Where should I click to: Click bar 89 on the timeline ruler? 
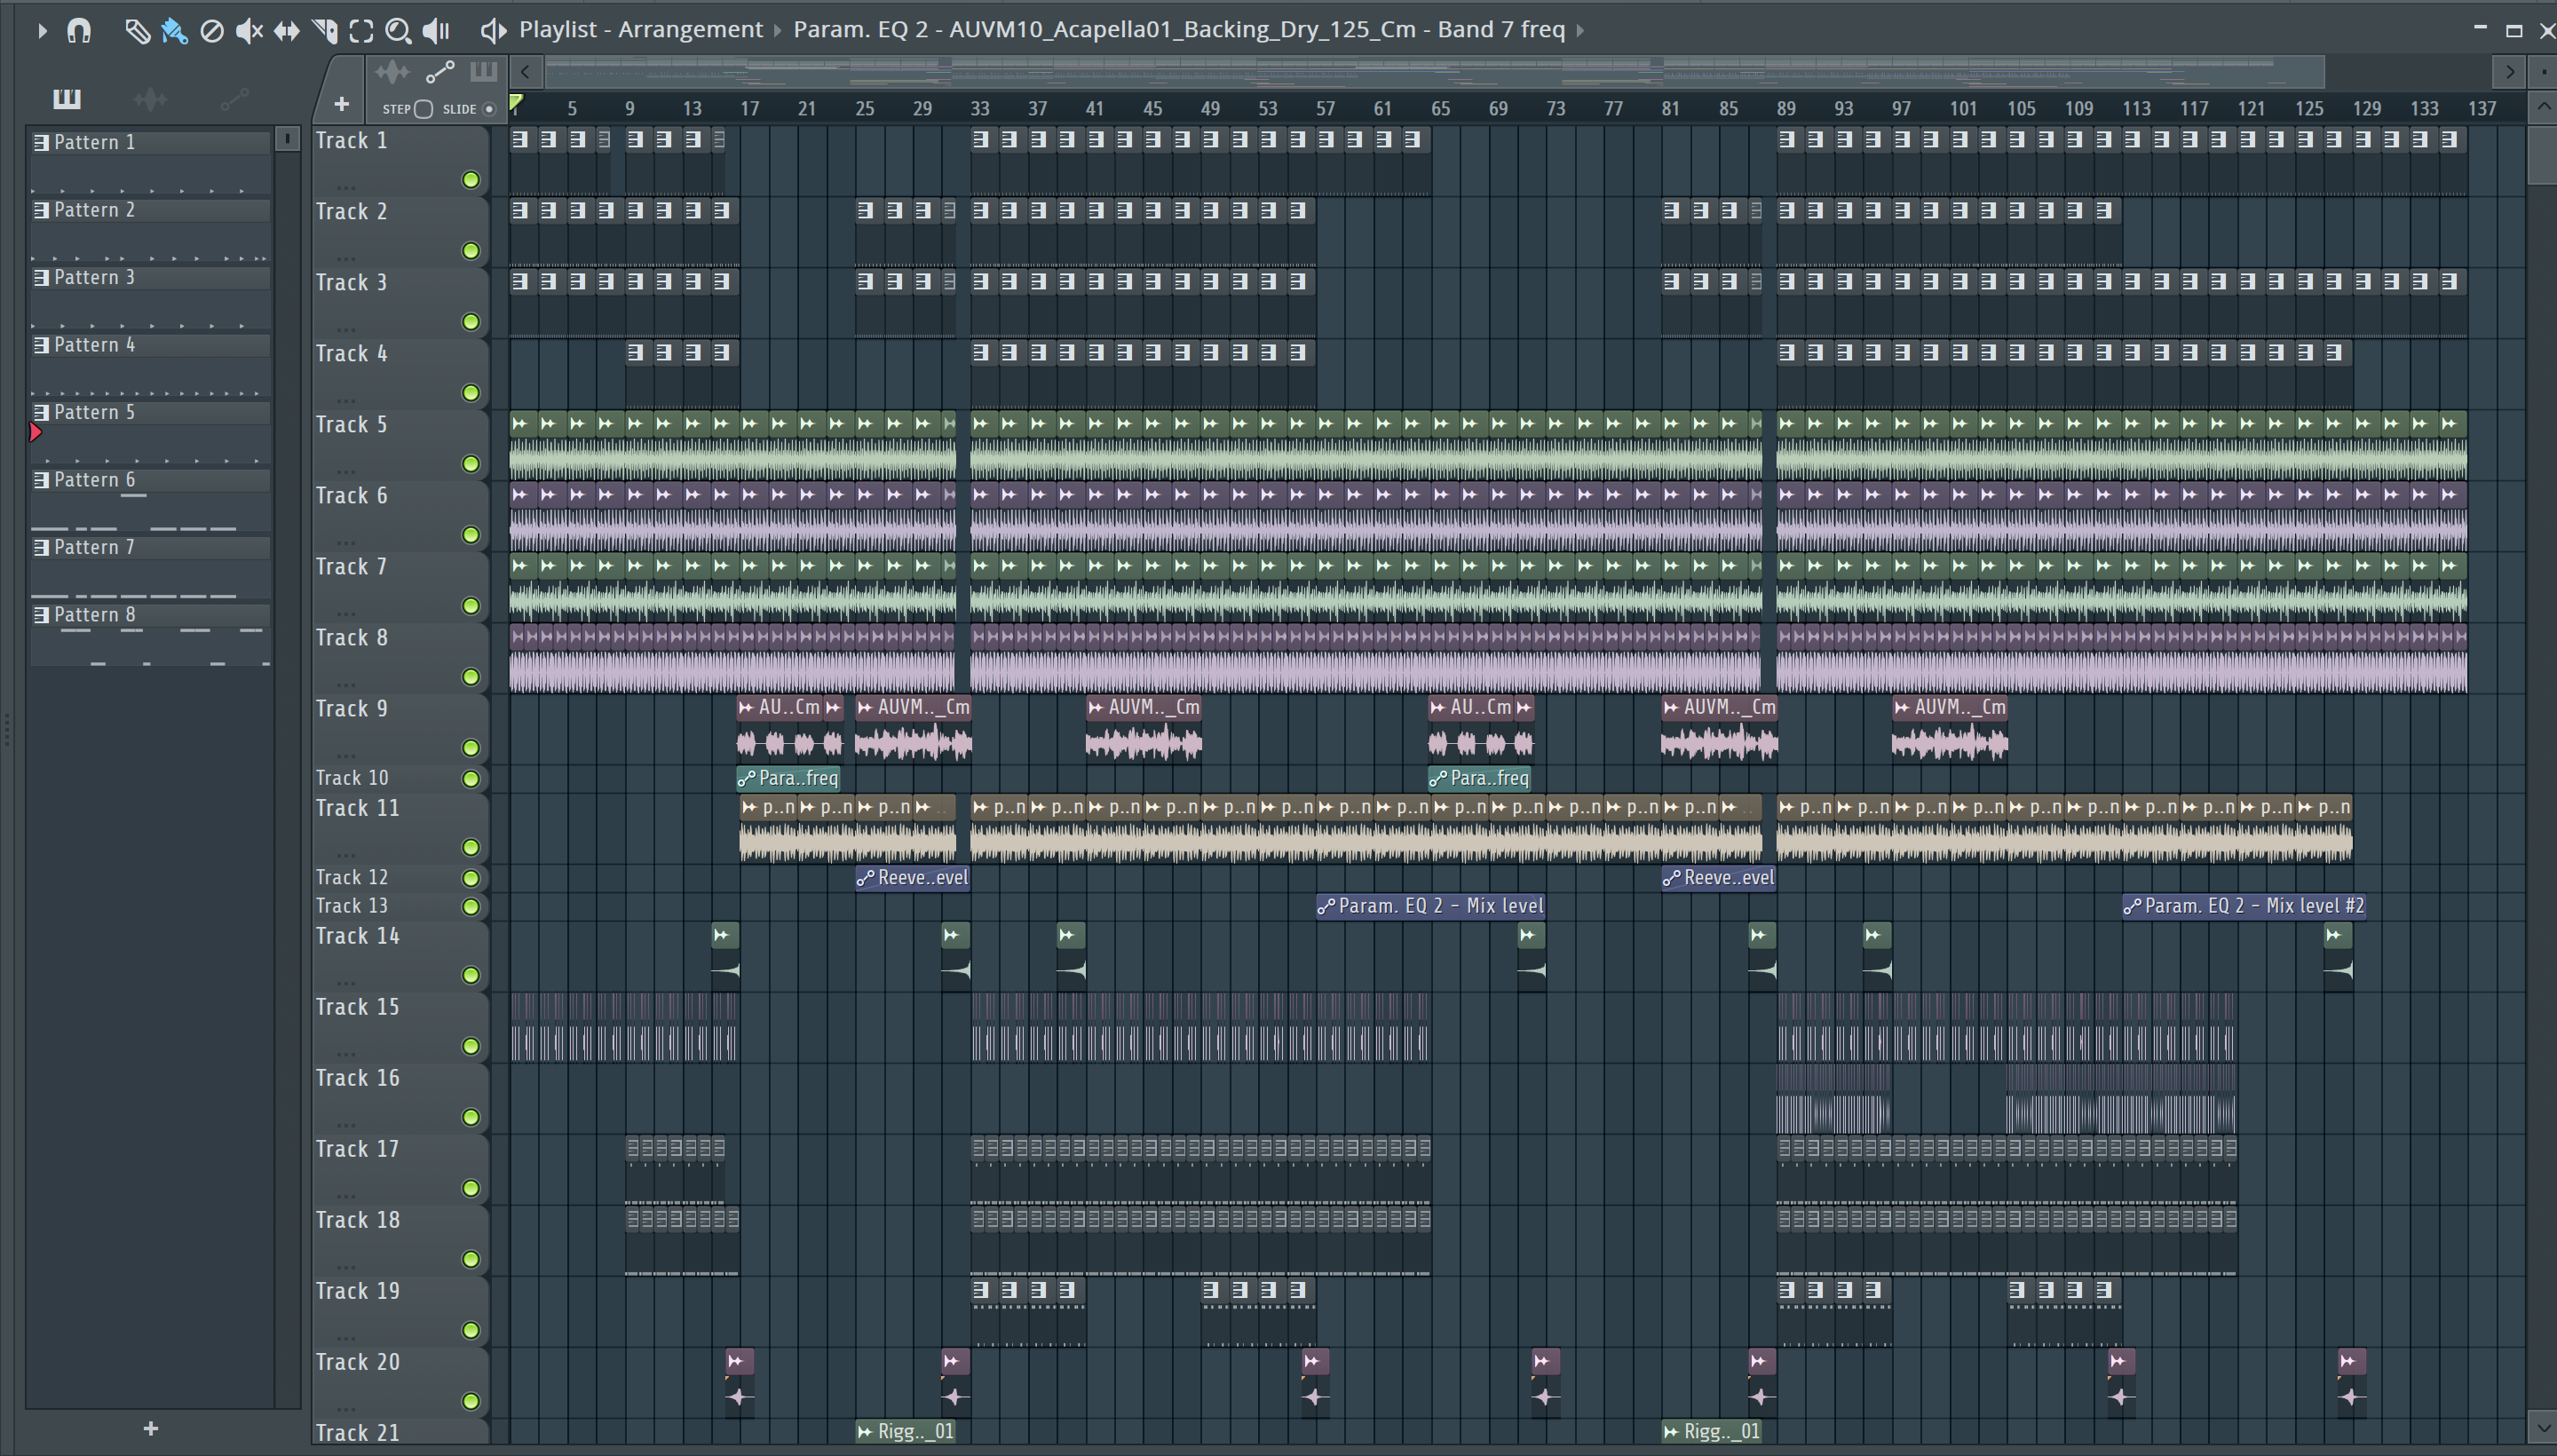pyautogui.click(x=1786, y=108)
